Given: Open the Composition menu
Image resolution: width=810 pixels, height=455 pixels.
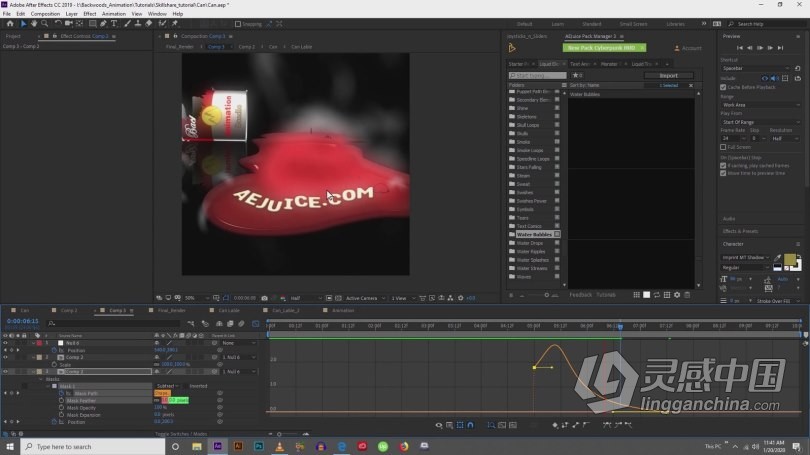Looking at the screenshot, I should click(x=45, y=14).
